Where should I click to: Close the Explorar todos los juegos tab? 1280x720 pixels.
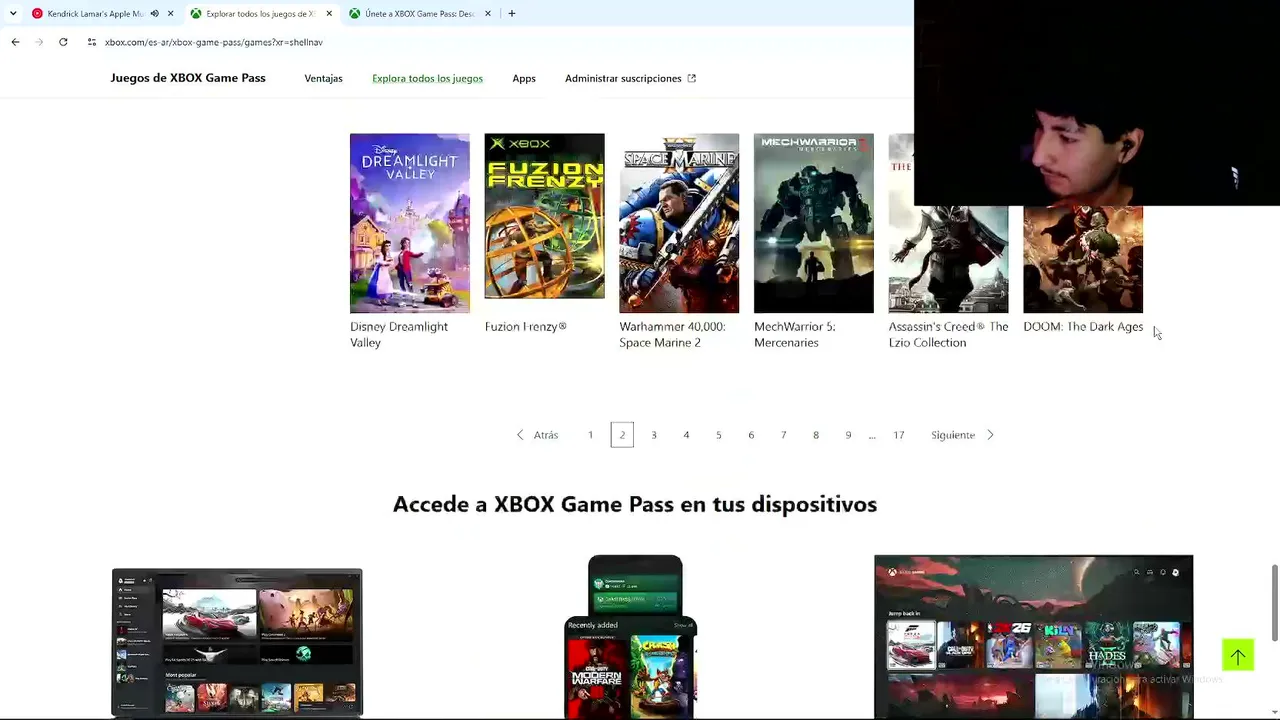pos(329,13)
